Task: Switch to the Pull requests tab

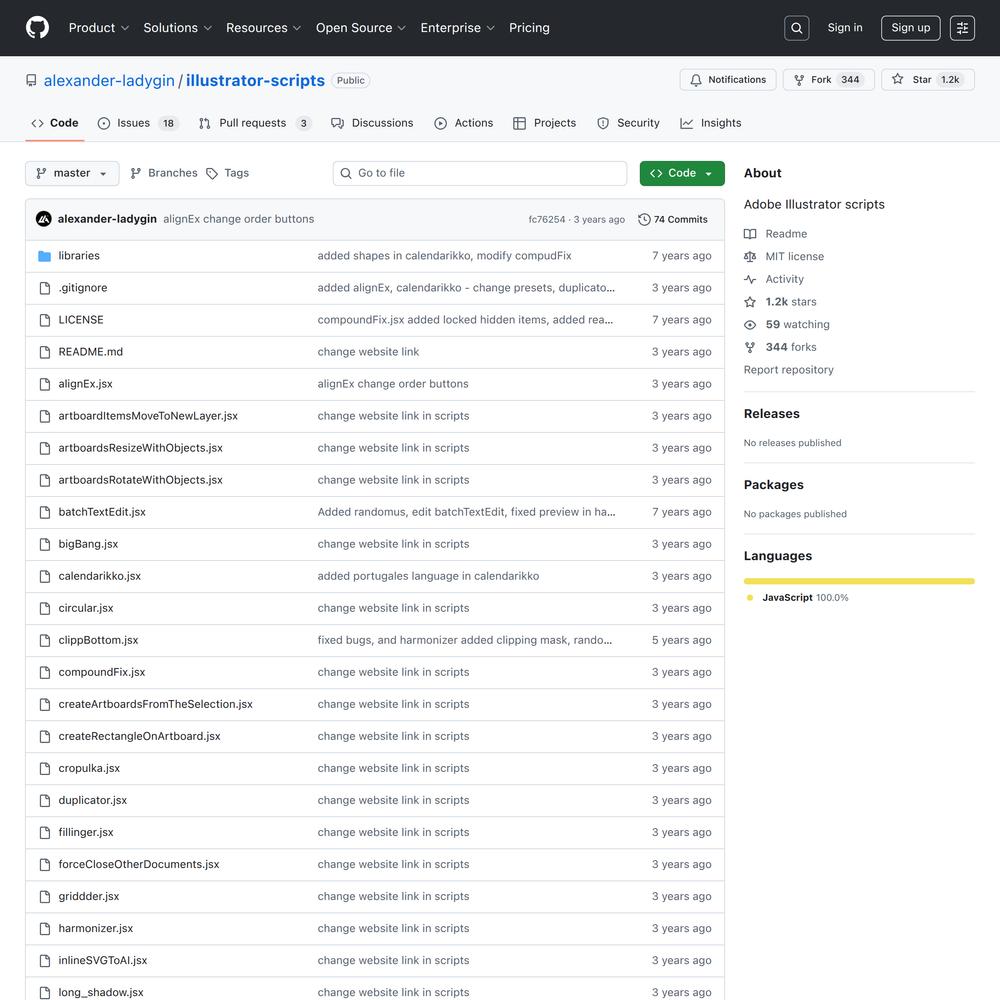Action: click(x=254, y=123)
